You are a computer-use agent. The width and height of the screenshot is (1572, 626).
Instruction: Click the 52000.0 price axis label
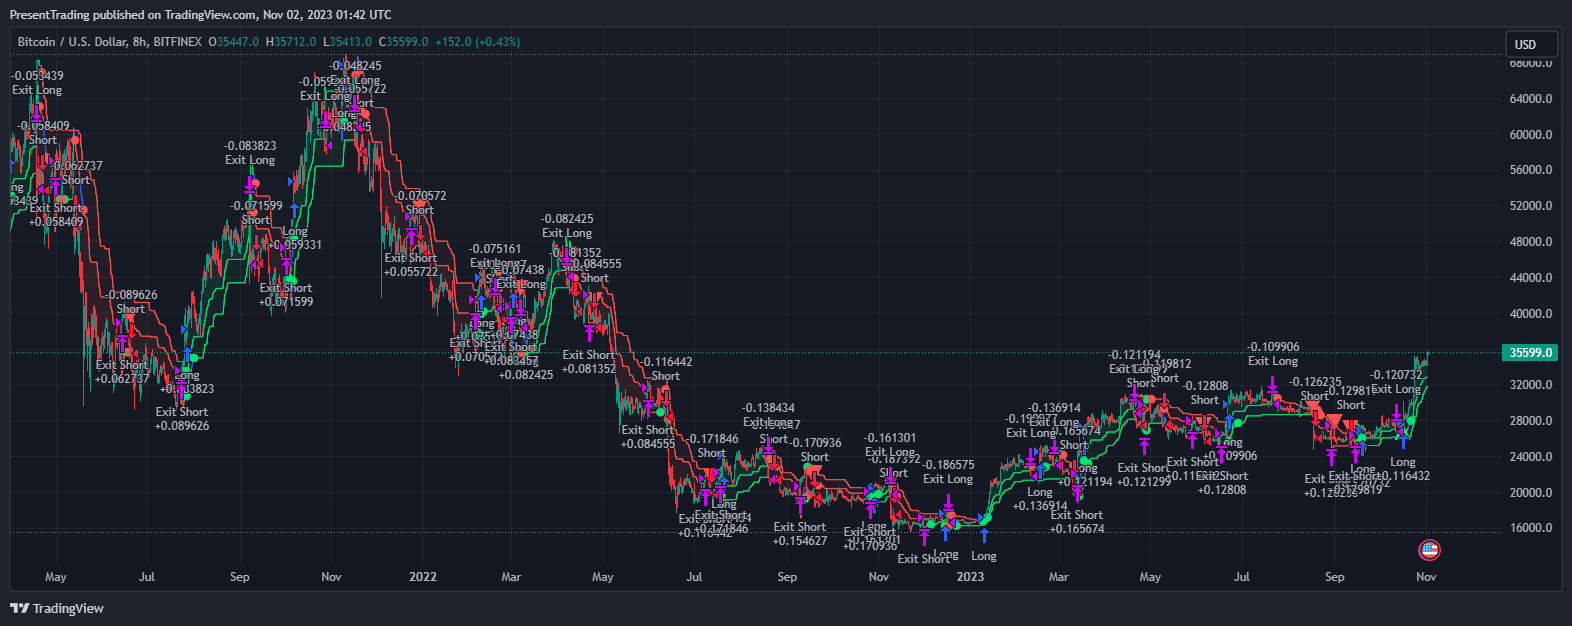1530,206
